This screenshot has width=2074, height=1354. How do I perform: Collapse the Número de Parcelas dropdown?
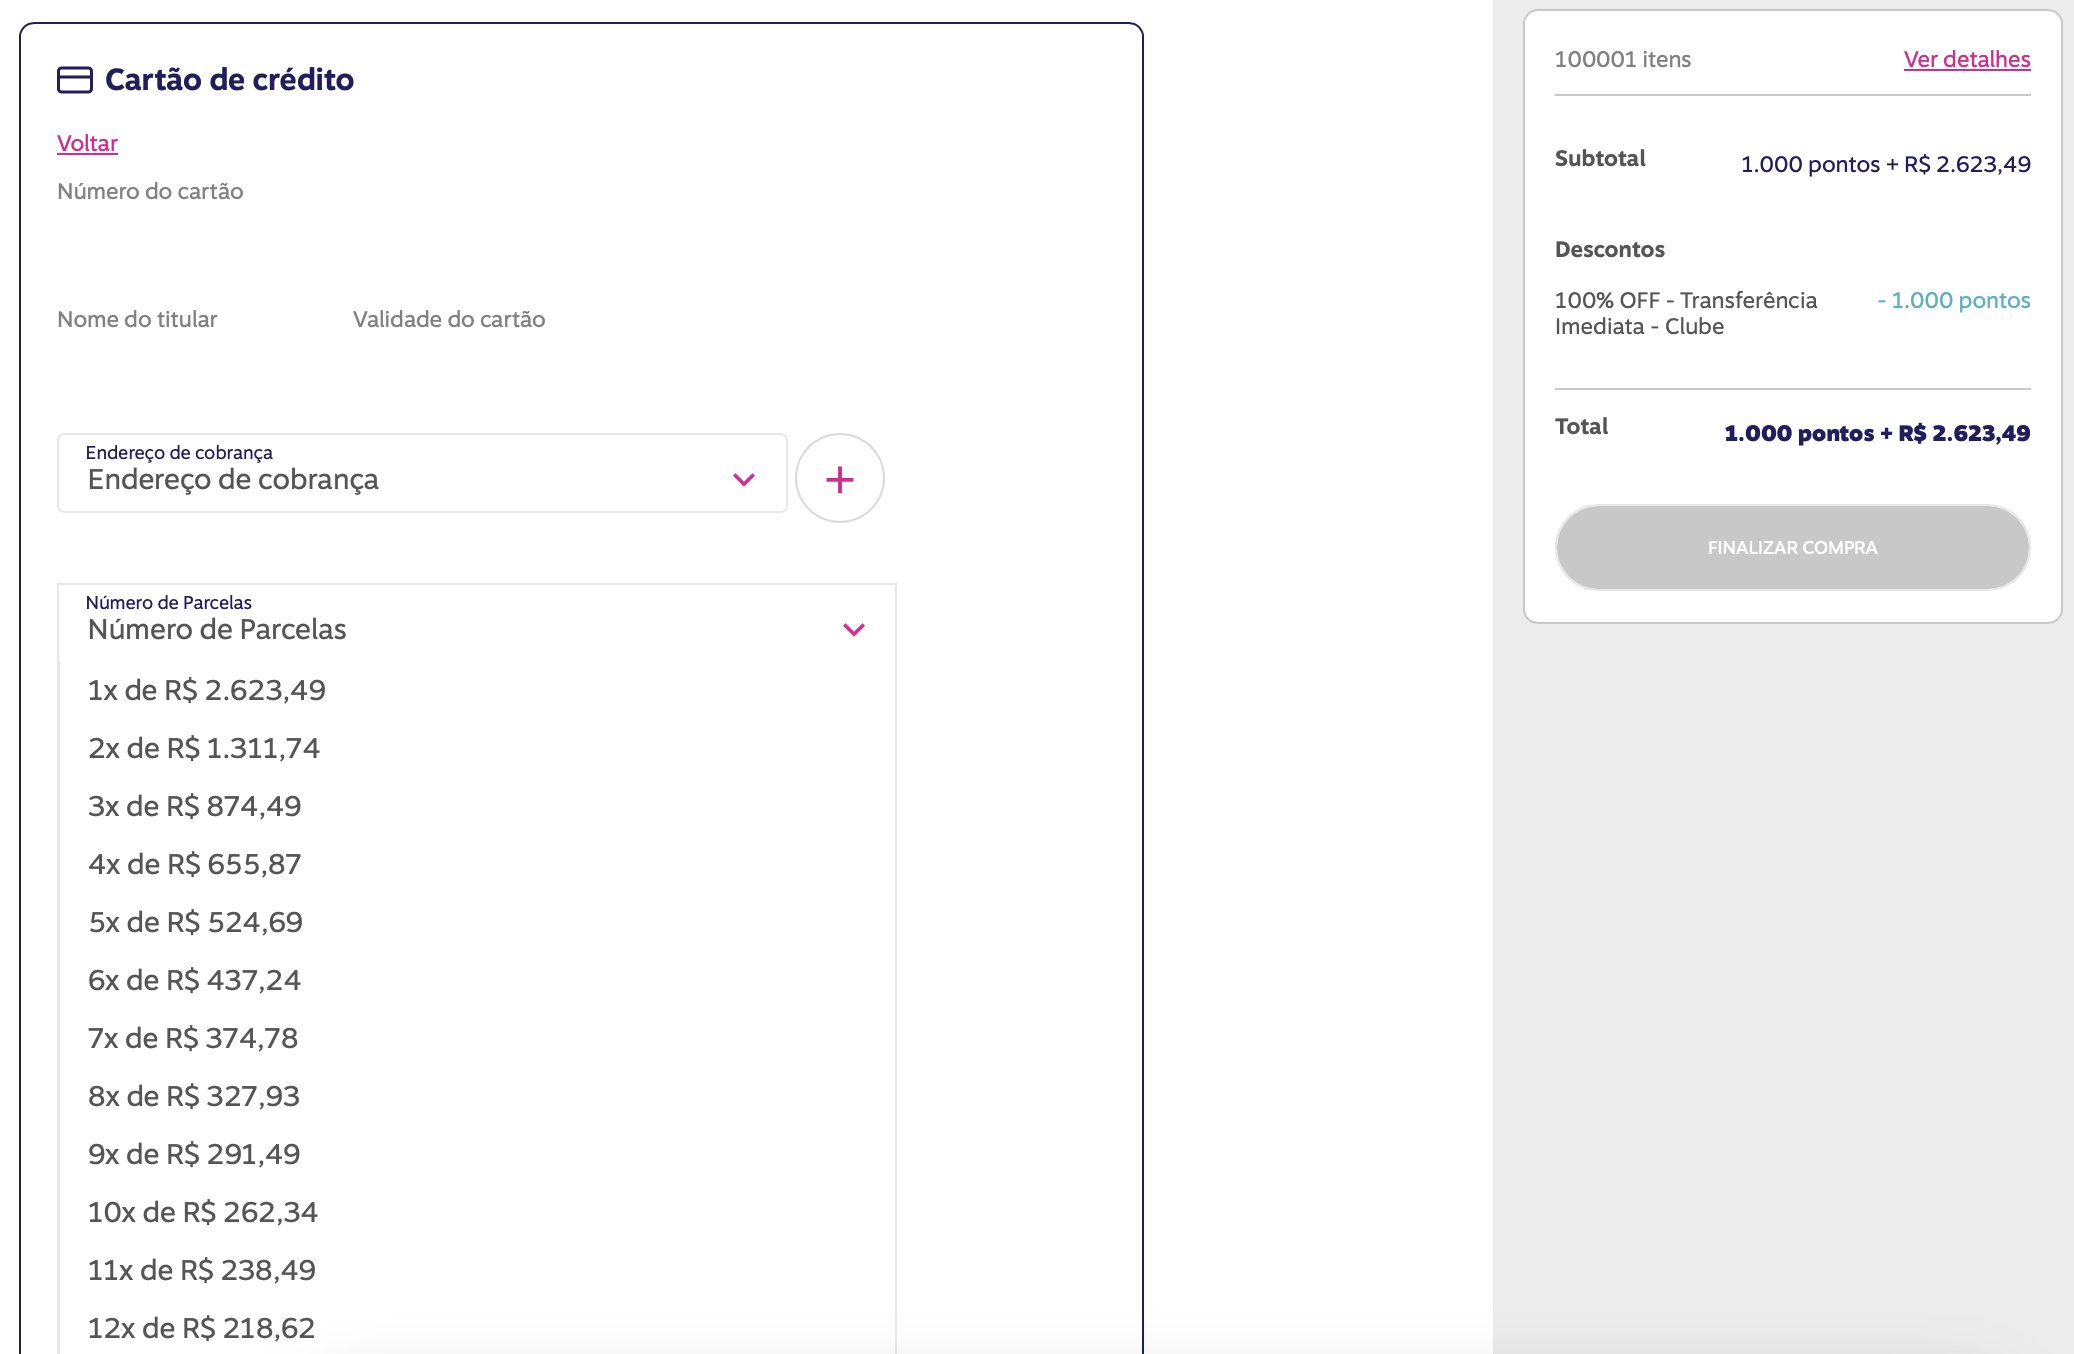click(477, 622)
